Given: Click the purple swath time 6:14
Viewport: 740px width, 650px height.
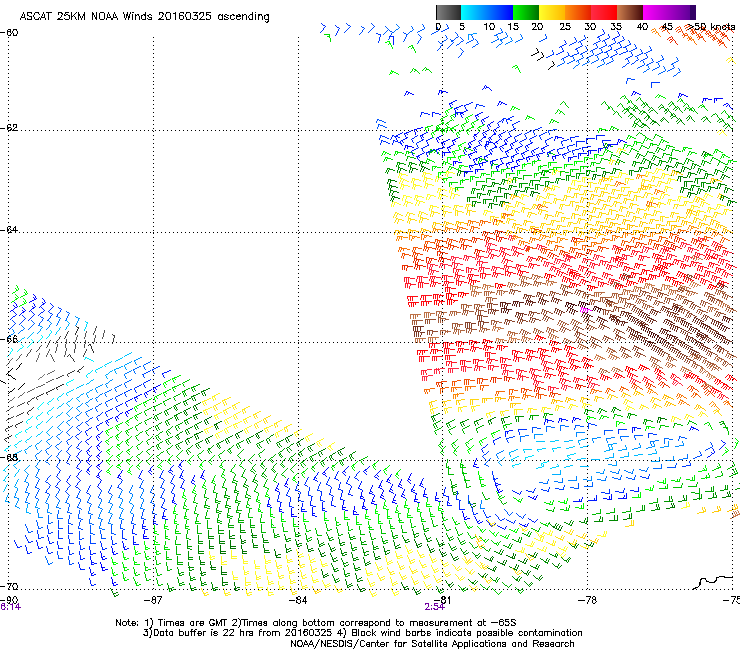Looking at the screenshot, I should click(10, 607).
